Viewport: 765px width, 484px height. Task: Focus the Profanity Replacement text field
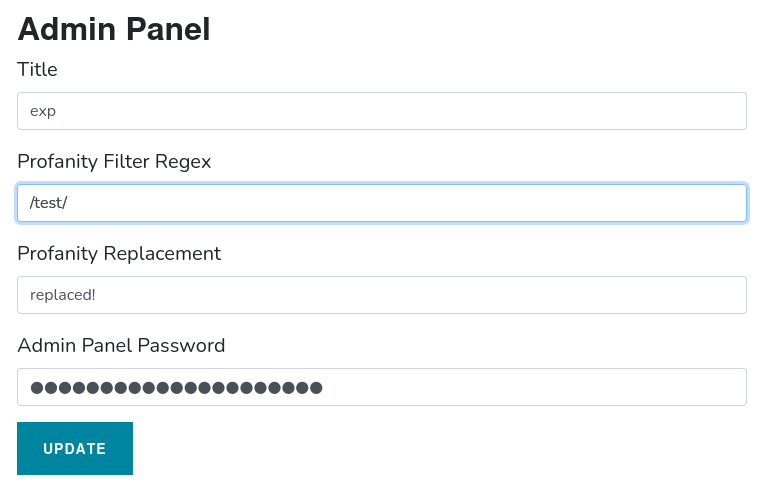click(382, 295)
